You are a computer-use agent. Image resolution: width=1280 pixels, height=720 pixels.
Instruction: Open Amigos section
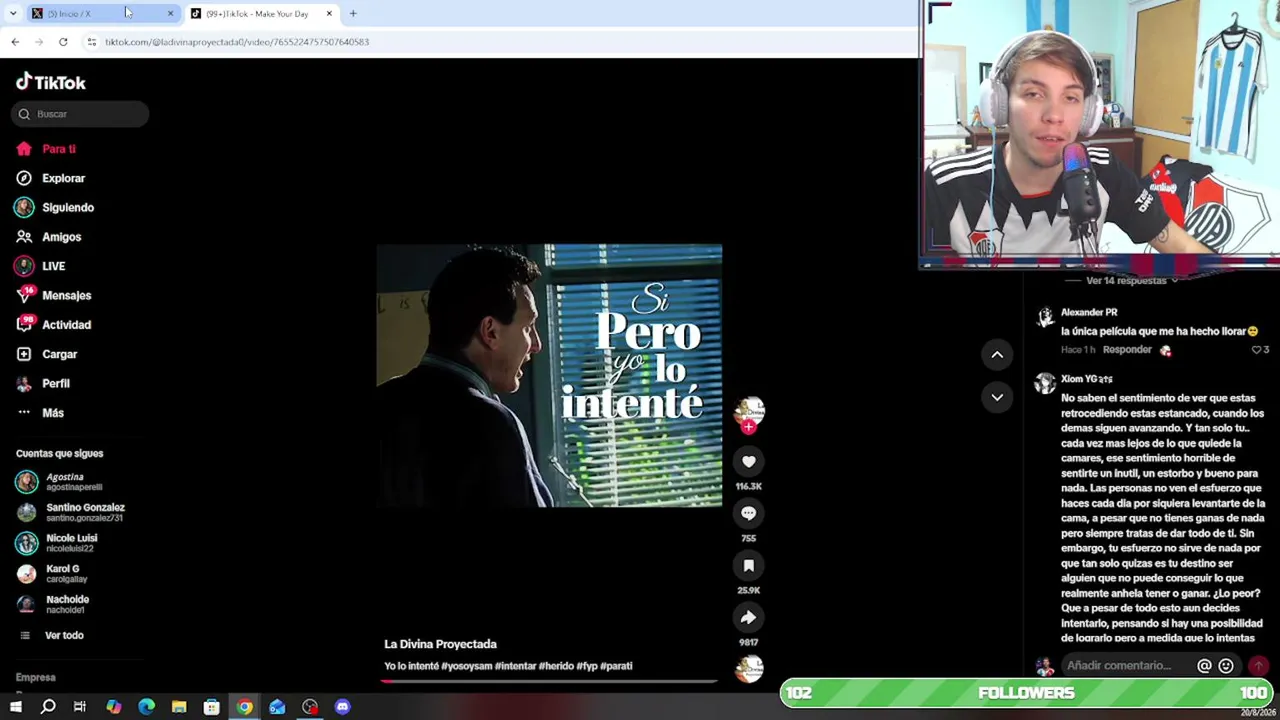tap(61, 237)
